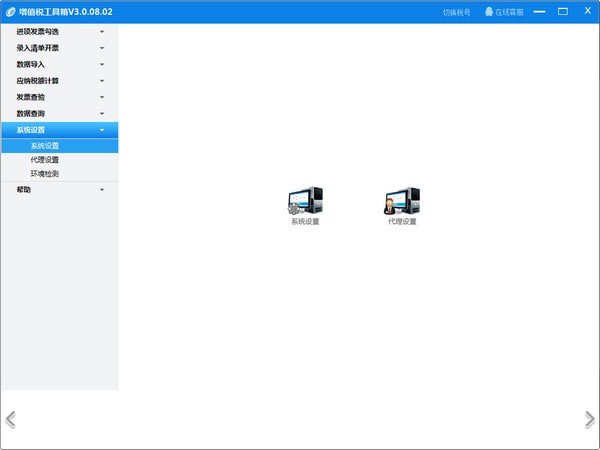
Task: Click the 代理设置 label under the icon
Action: point(402,222)
